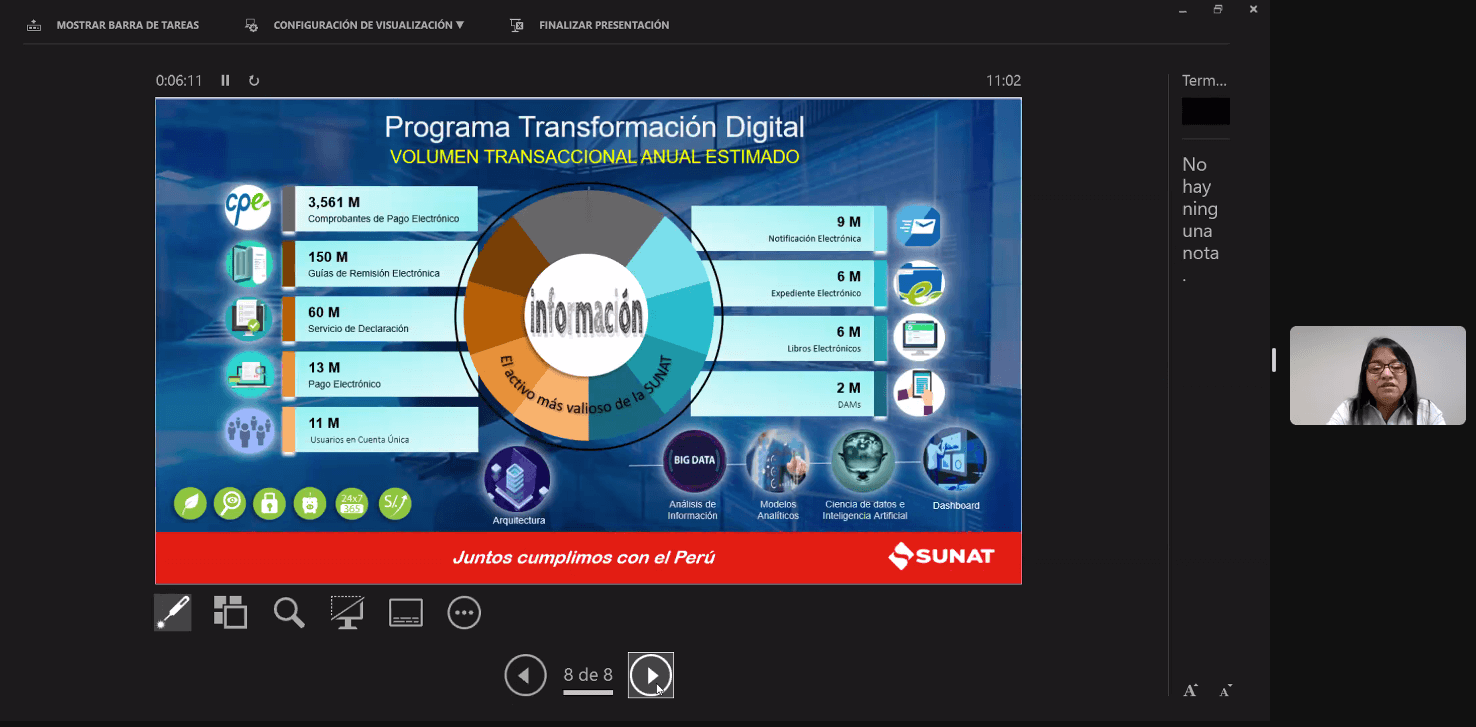The height and width of the screenshot is (727, 1476).
Task: Click the 3,561 M Comprobantes de Pago text
Action: click(x=383, y=209)
